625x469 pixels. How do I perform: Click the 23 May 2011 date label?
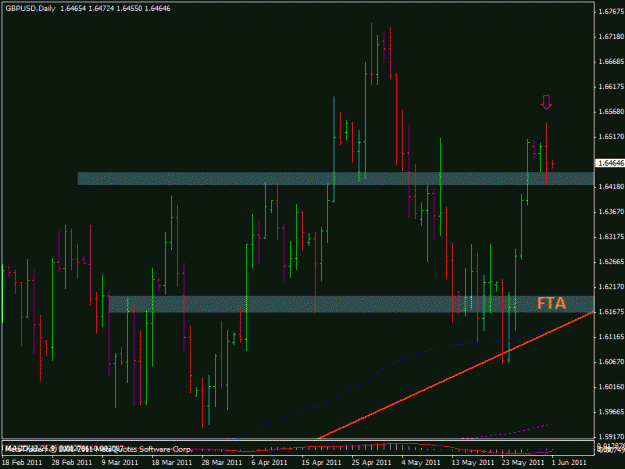tap(523, 462)
